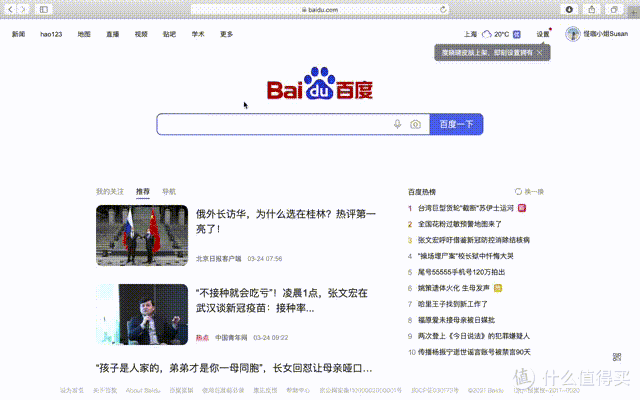Open the 直播 navigation link
Image resolution: width=640 pixels, height=400 pixels.
click(x=113, y=34)
